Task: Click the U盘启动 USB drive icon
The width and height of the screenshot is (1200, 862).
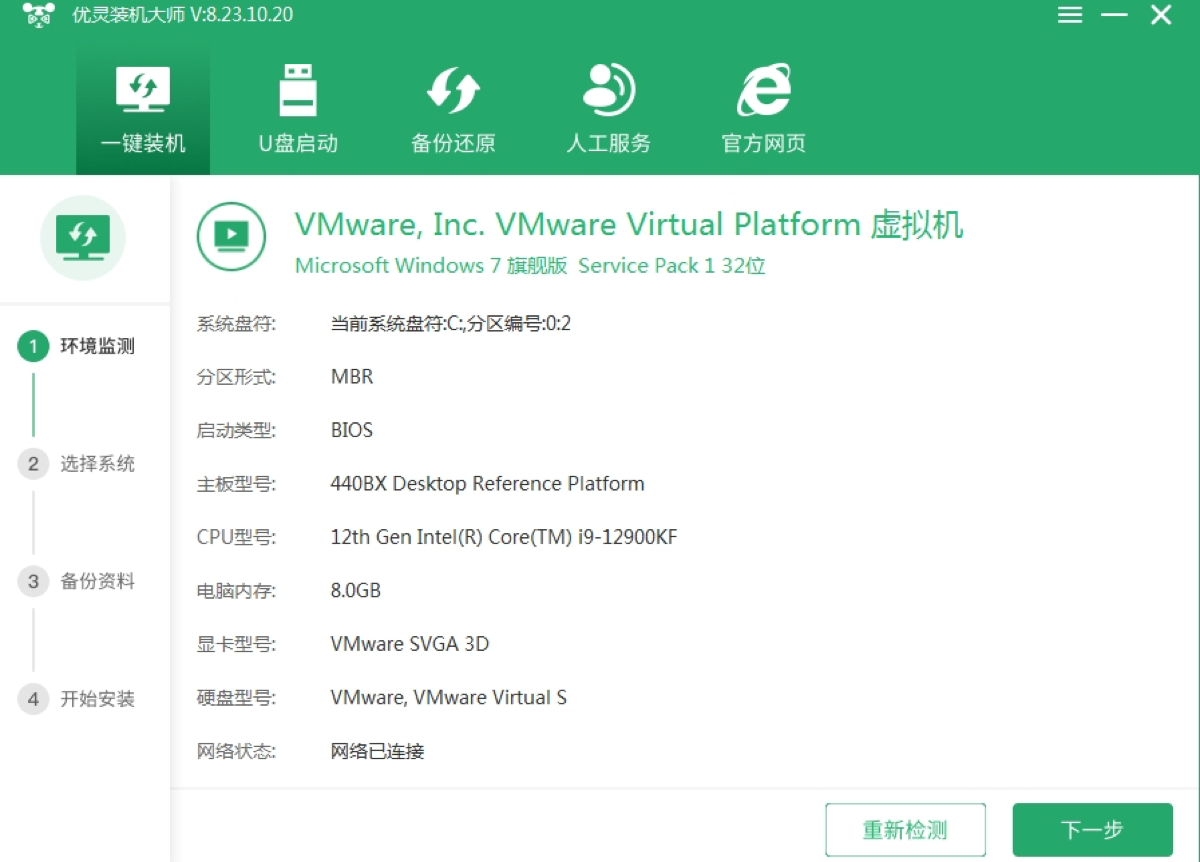Action: click(x=298, y=90)
